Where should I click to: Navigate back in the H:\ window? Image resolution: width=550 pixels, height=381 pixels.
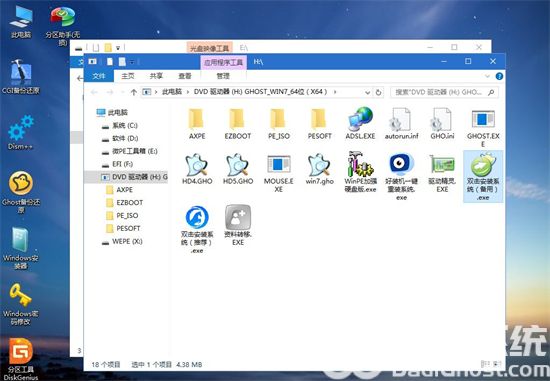[94, 92]
